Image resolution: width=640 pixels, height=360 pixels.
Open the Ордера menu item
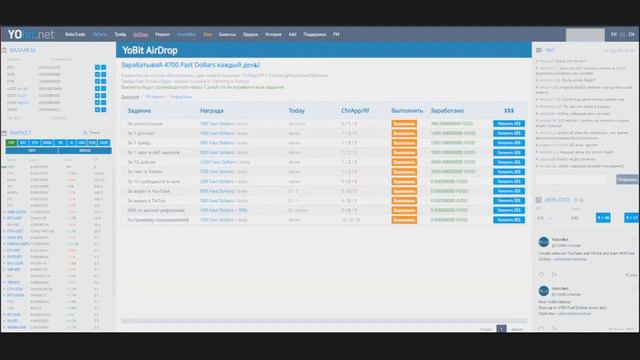click(251, 34)
